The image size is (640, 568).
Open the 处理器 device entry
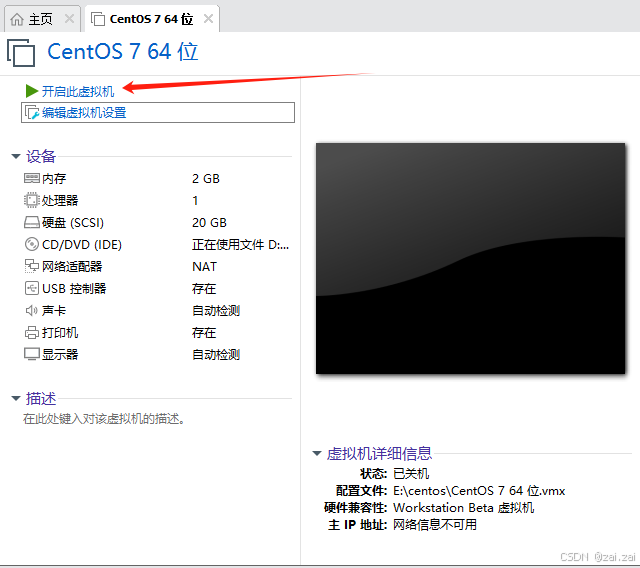(x=60, y=200)
